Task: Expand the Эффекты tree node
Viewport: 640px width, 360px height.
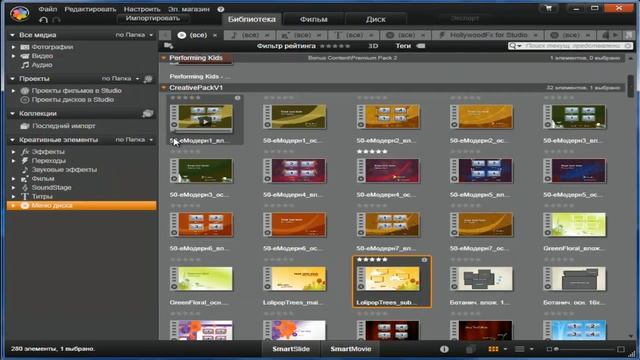Action: 13,152
